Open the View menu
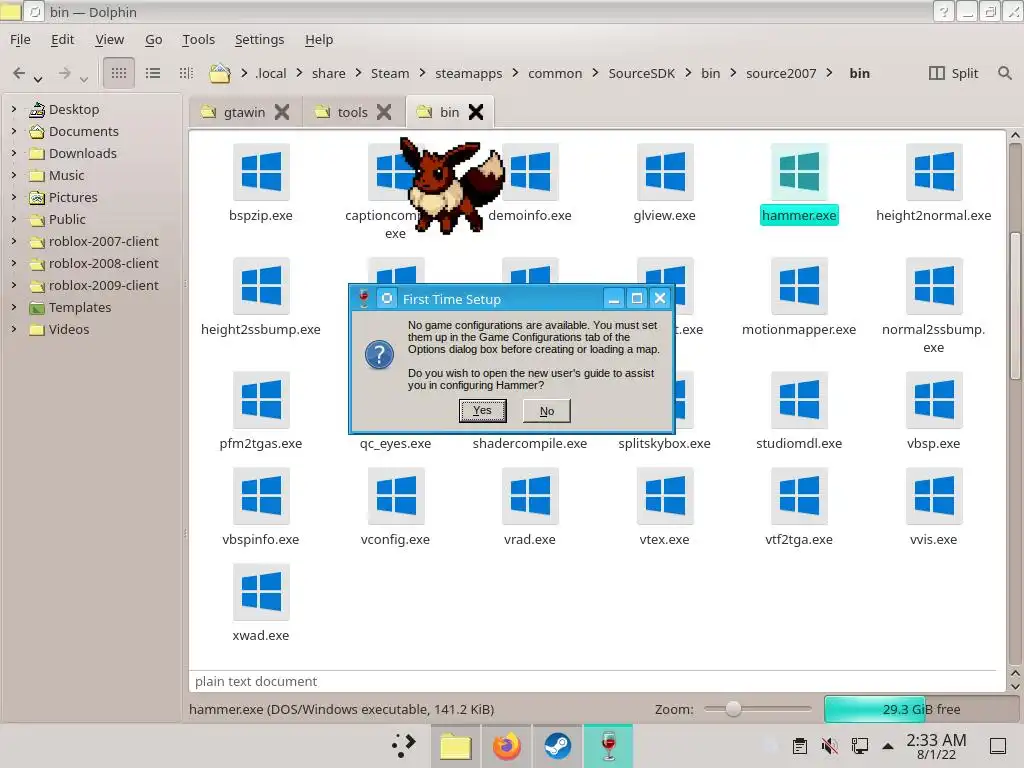Screen dimensions: 1024x768 coord(110,39)
